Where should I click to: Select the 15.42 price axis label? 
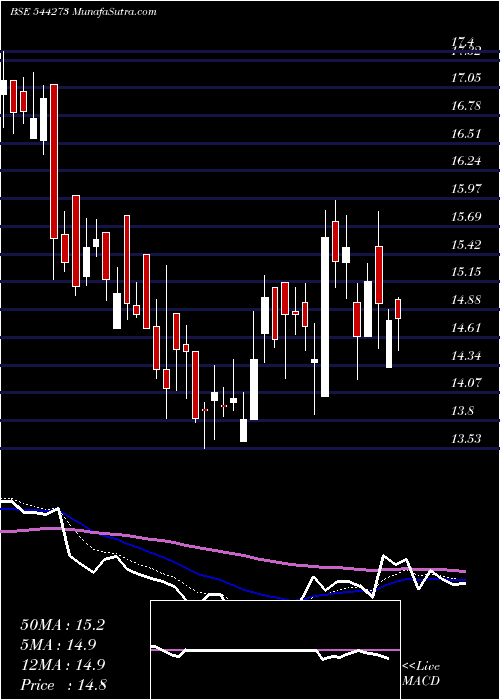[467, 245]
